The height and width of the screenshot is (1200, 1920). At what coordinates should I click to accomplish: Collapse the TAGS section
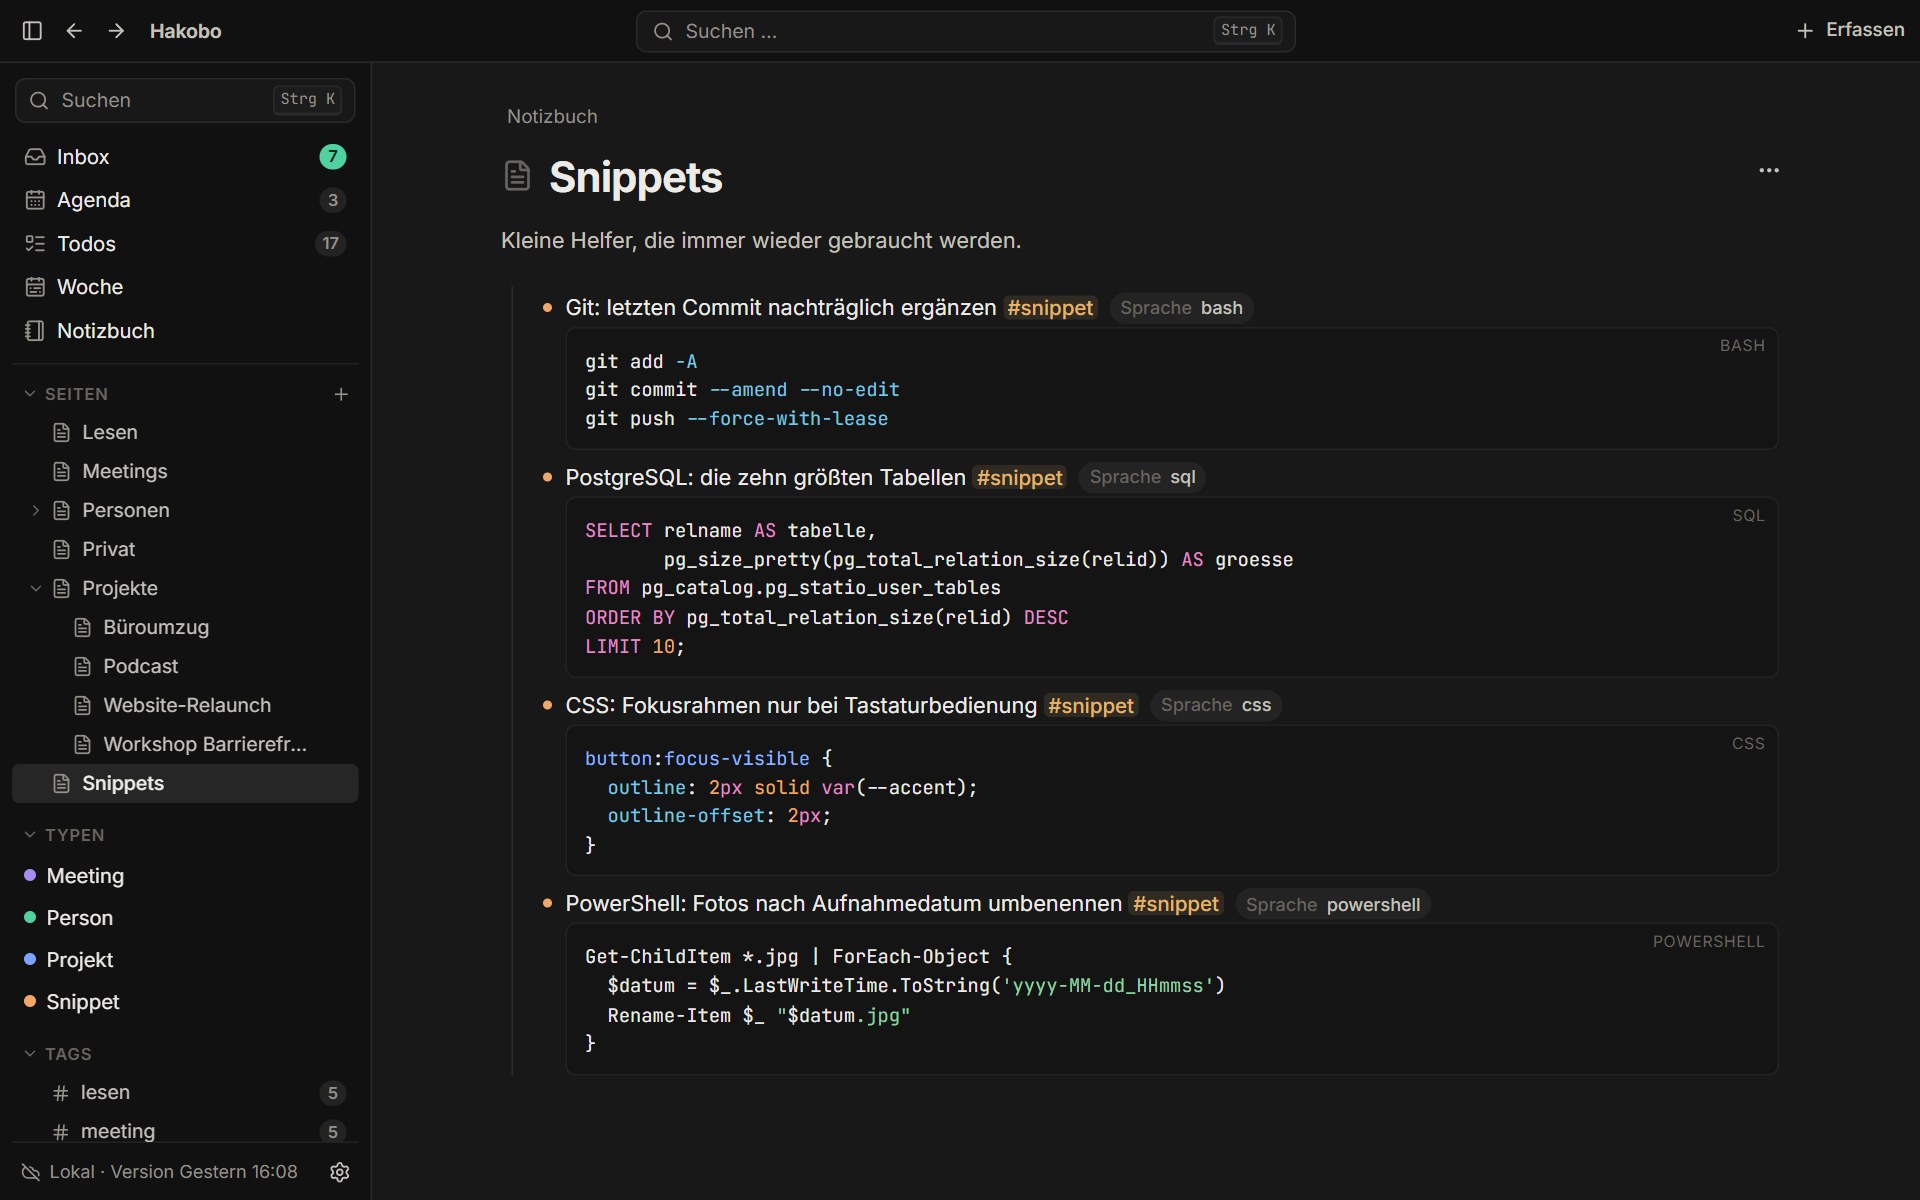click(x=30, y=1054)
